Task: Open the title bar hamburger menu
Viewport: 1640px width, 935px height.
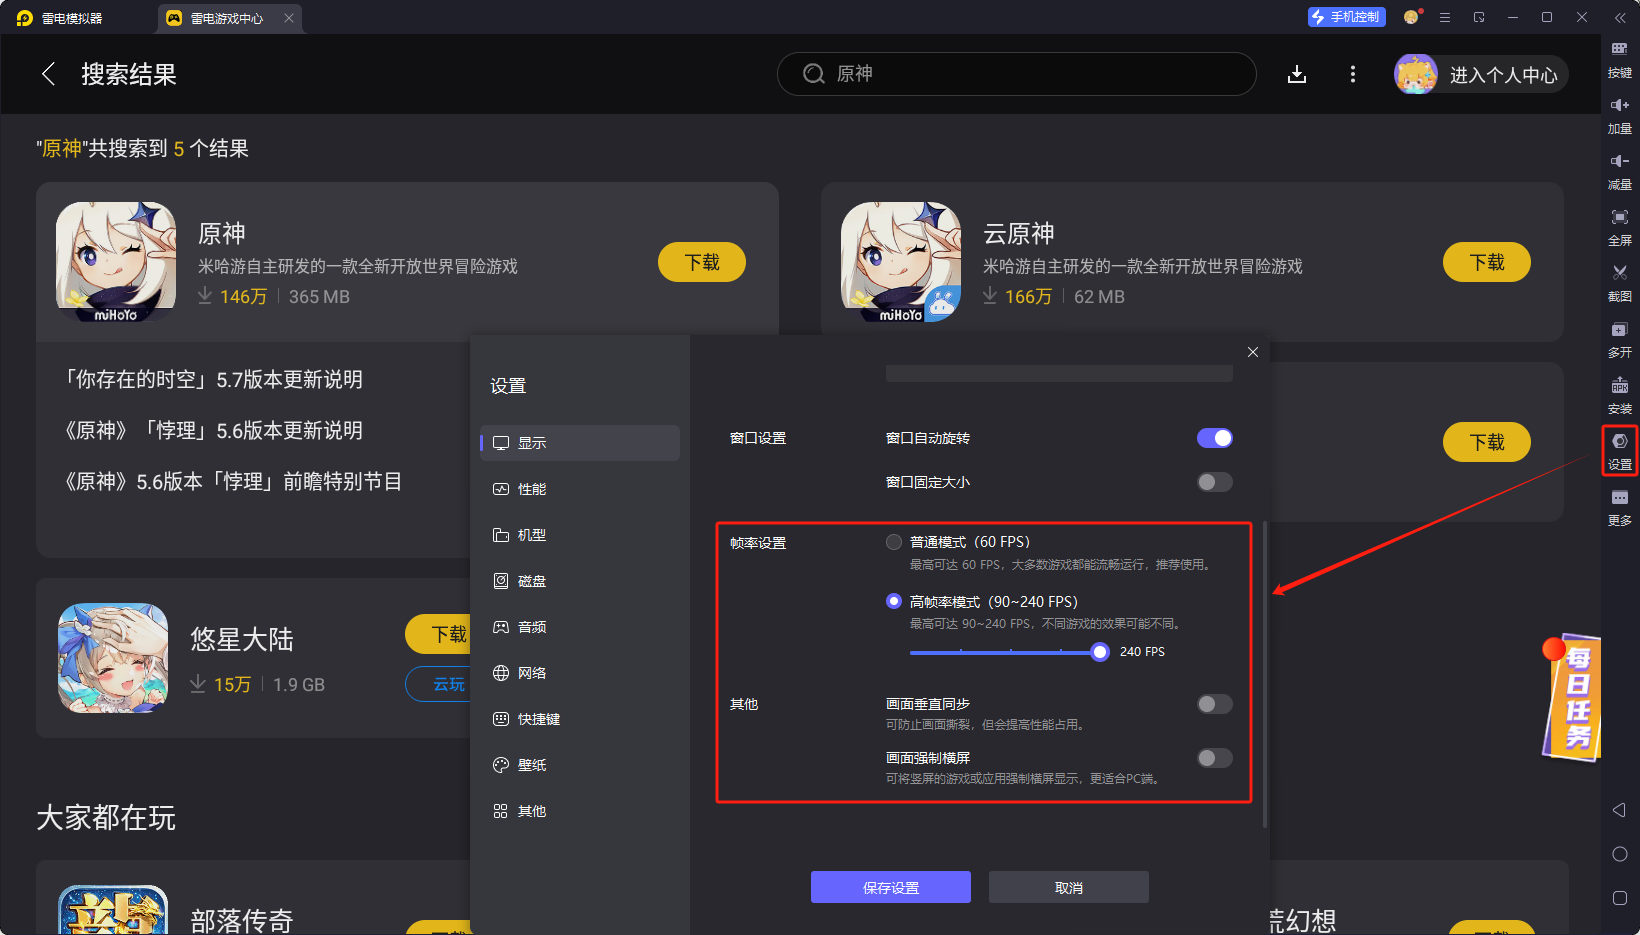Action: [x=1445, y=17]
